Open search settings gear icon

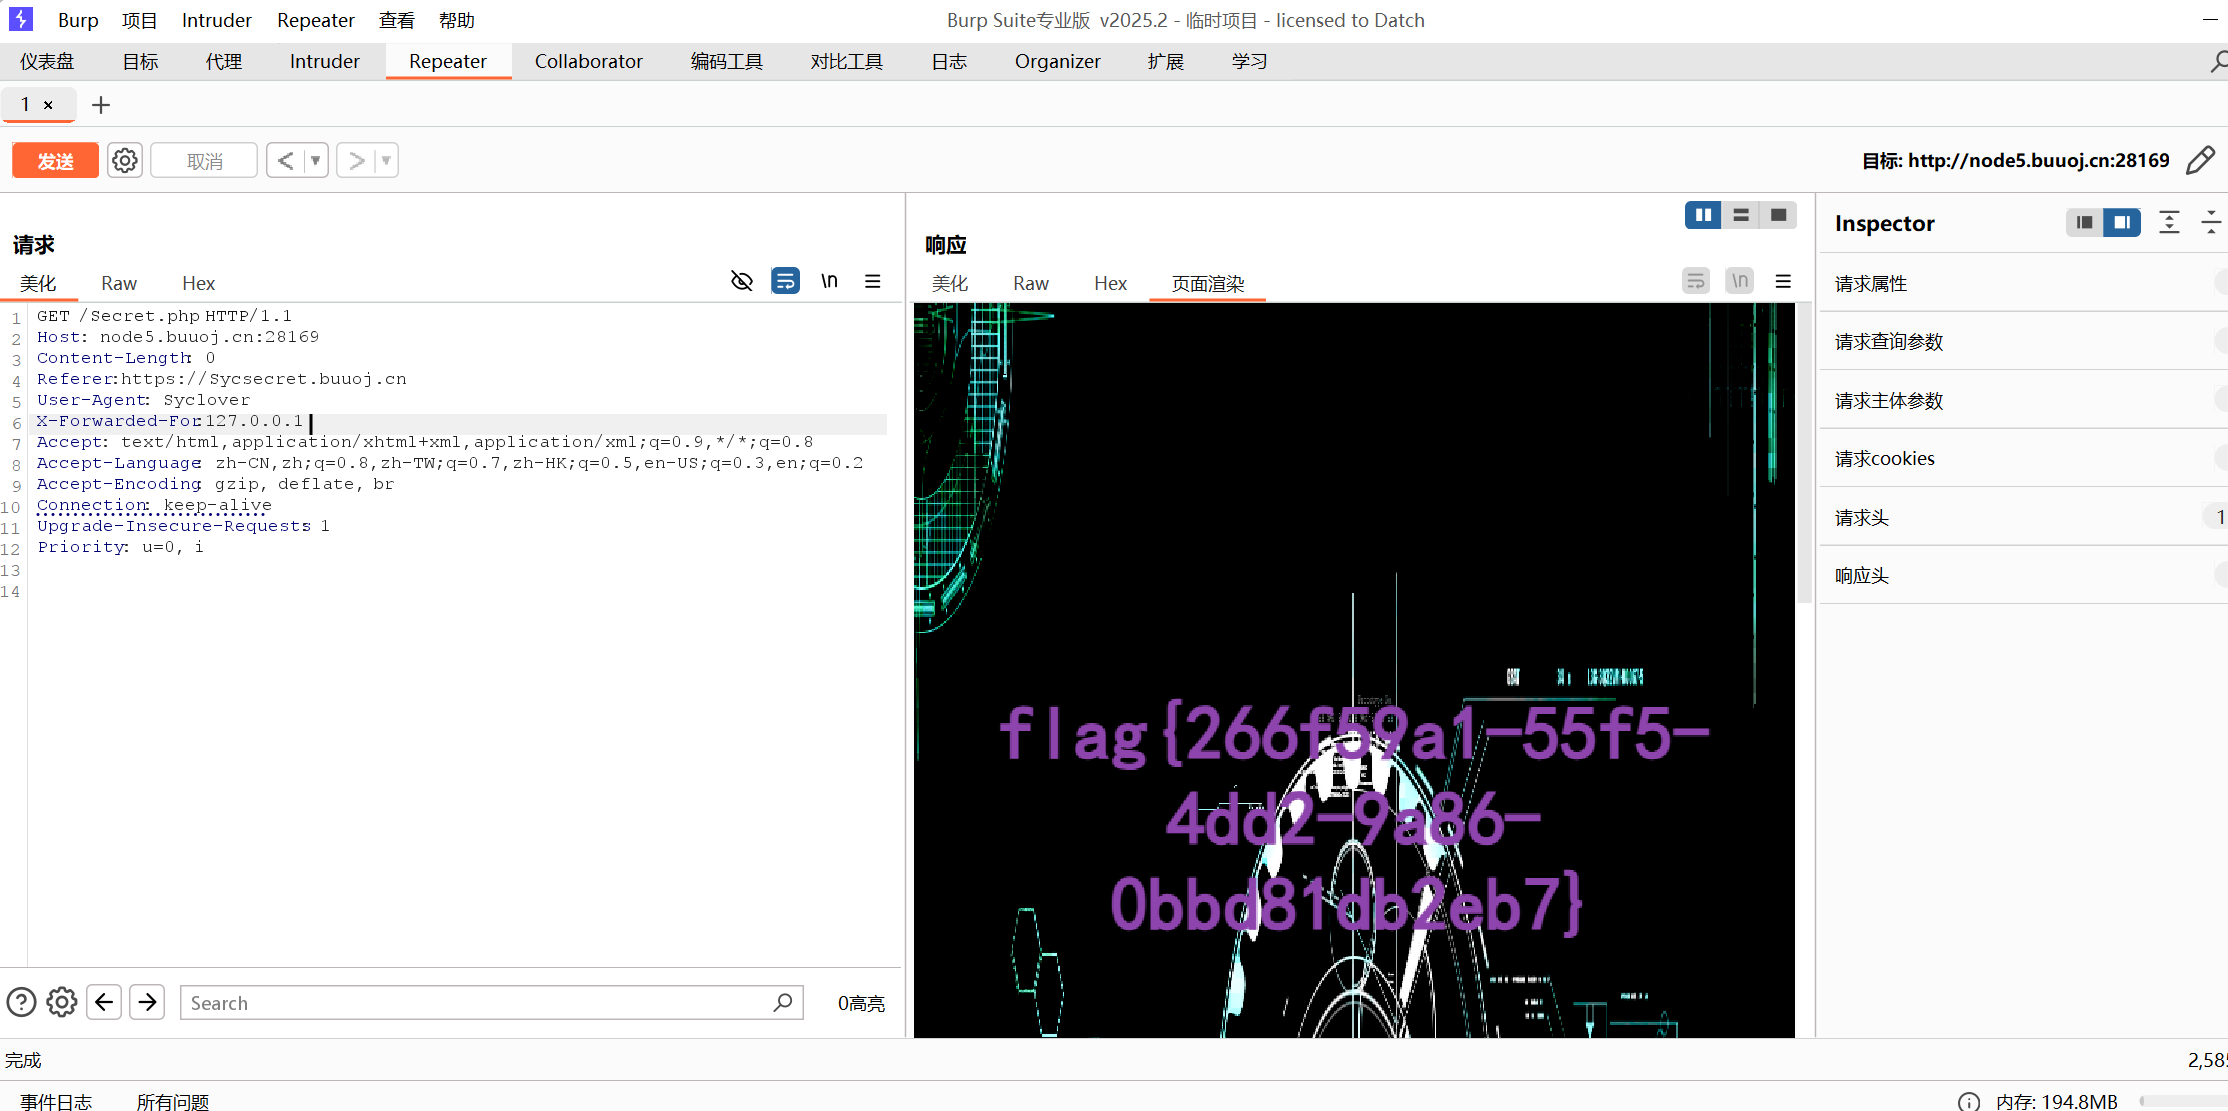coord(62,1002)
